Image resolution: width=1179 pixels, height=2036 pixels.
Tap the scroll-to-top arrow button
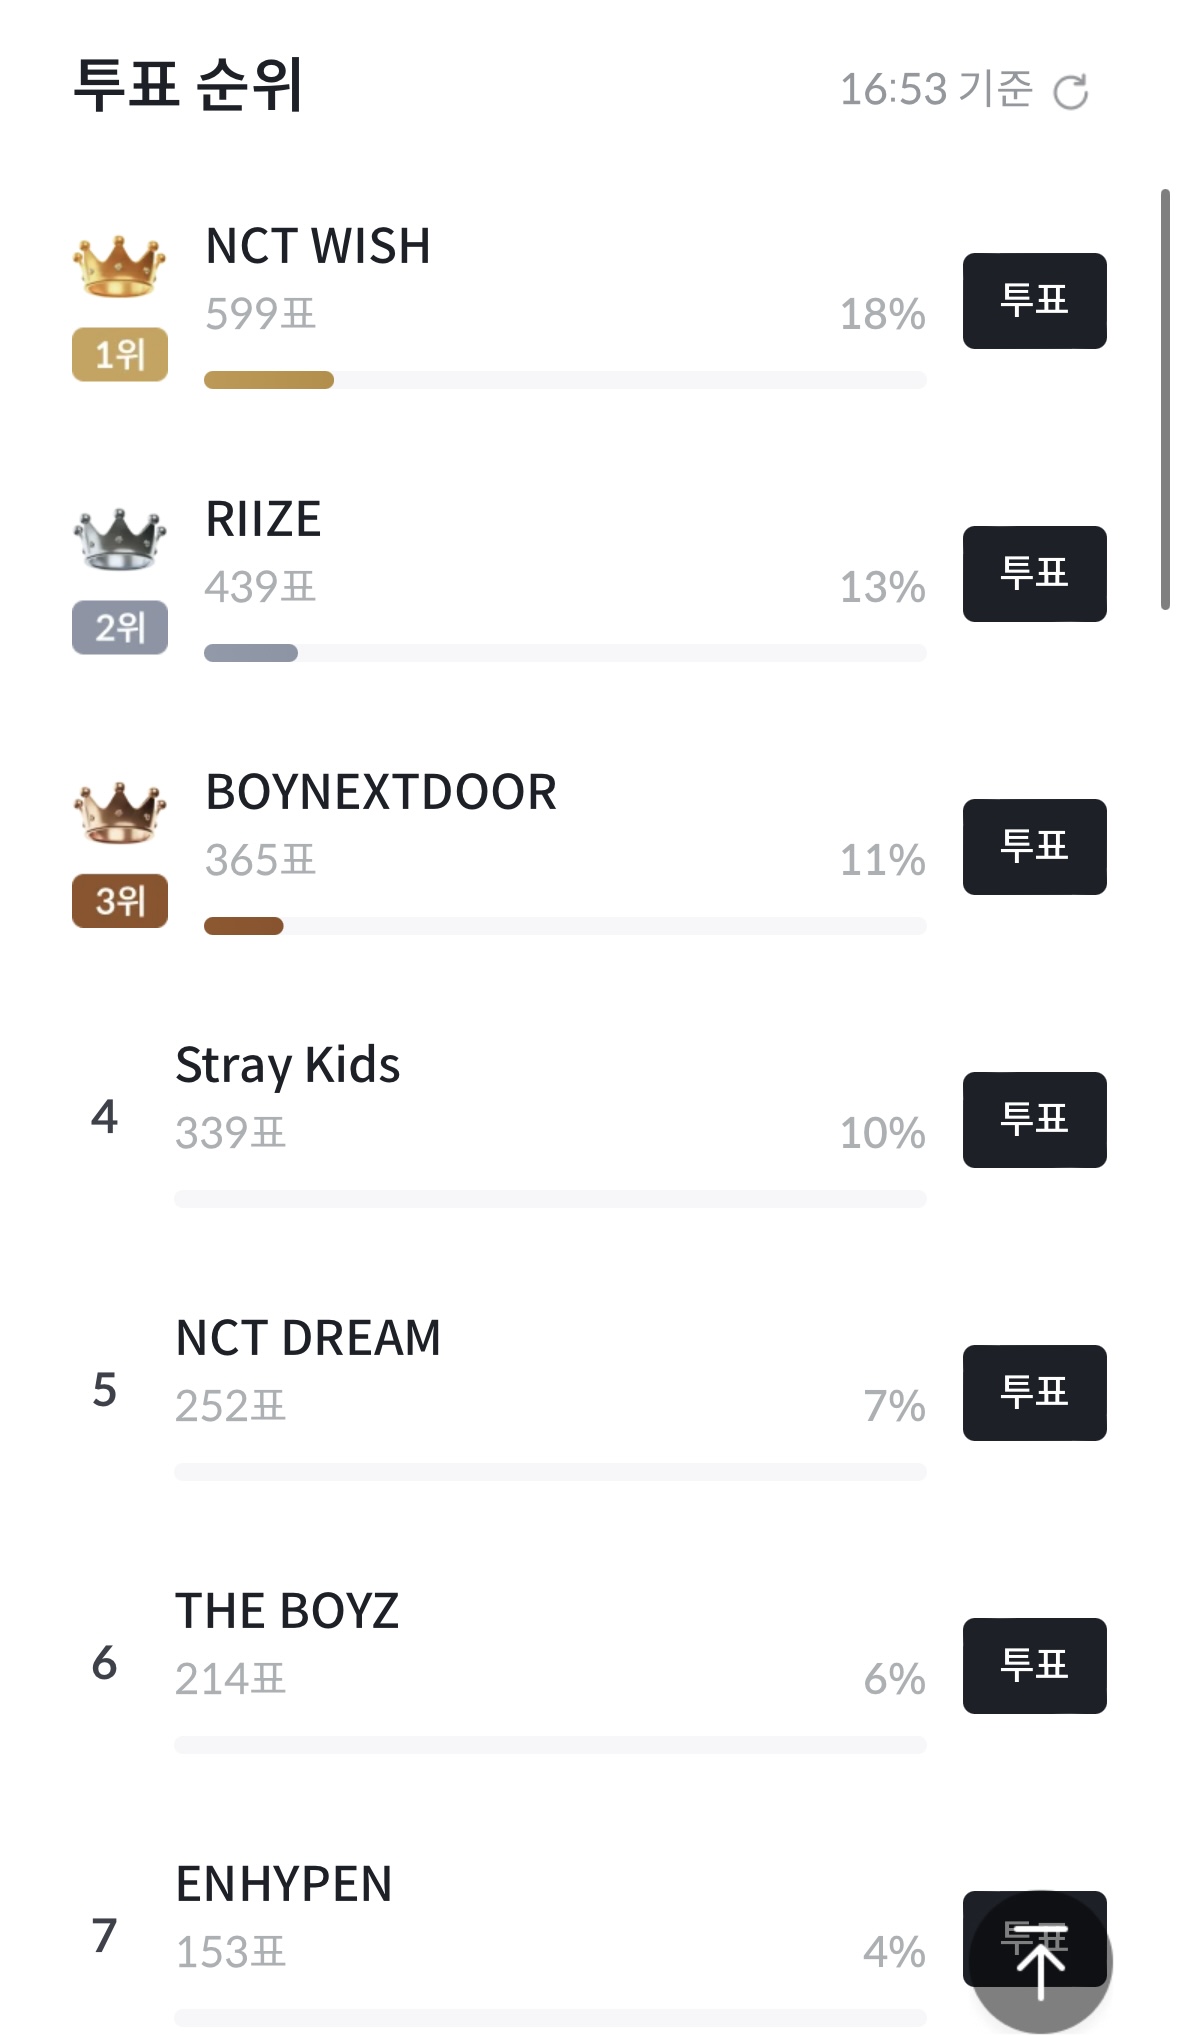pyautogui.click(x=1040, y=1962)
